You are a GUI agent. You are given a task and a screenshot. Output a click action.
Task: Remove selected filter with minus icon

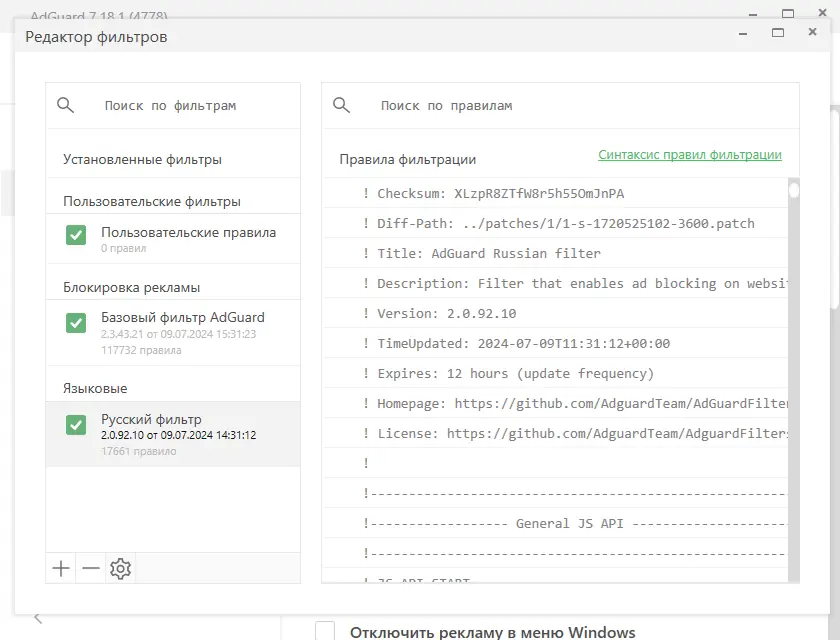pyautogui.click(x=91, y=569)
